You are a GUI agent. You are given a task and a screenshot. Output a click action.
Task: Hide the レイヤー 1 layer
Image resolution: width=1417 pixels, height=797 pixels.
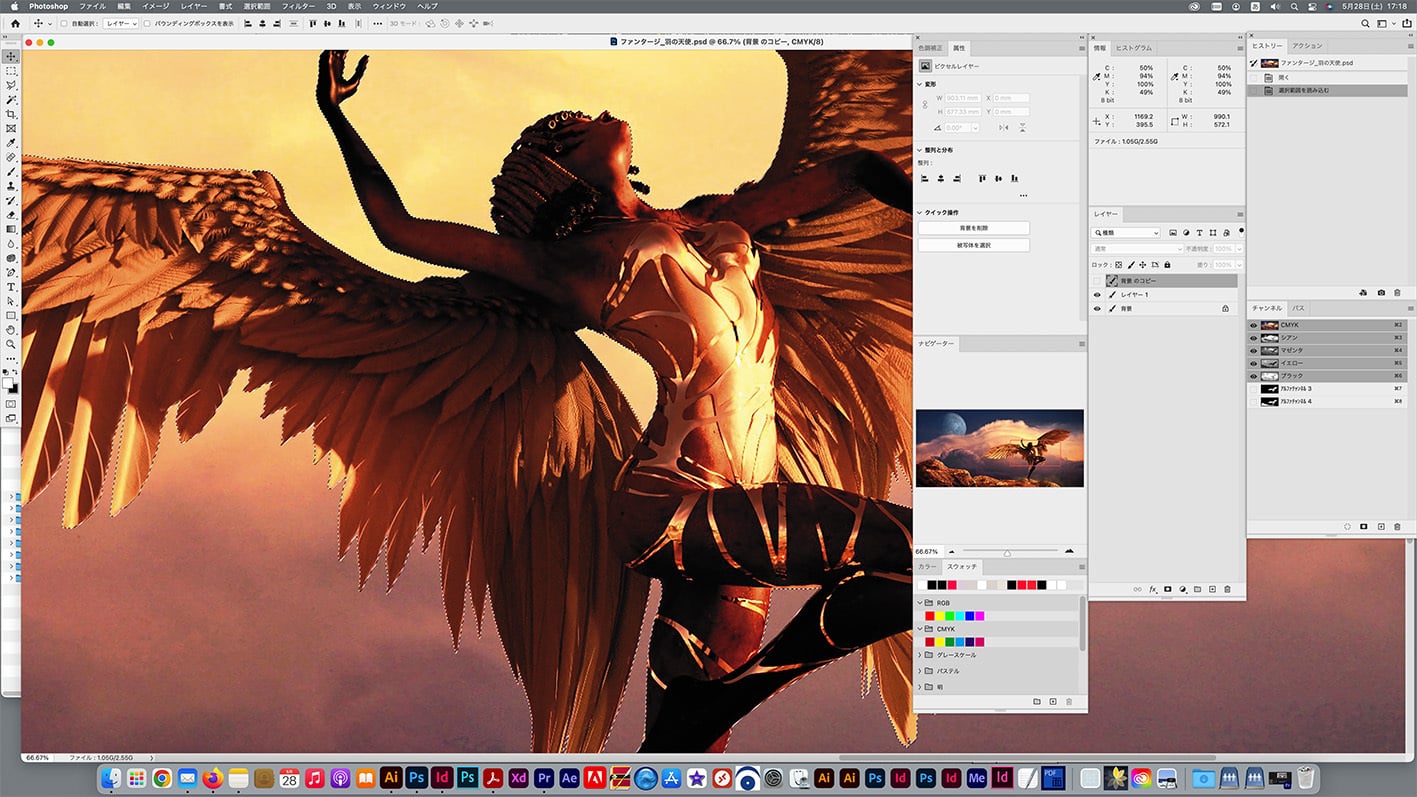click(x=1097, y=295)
